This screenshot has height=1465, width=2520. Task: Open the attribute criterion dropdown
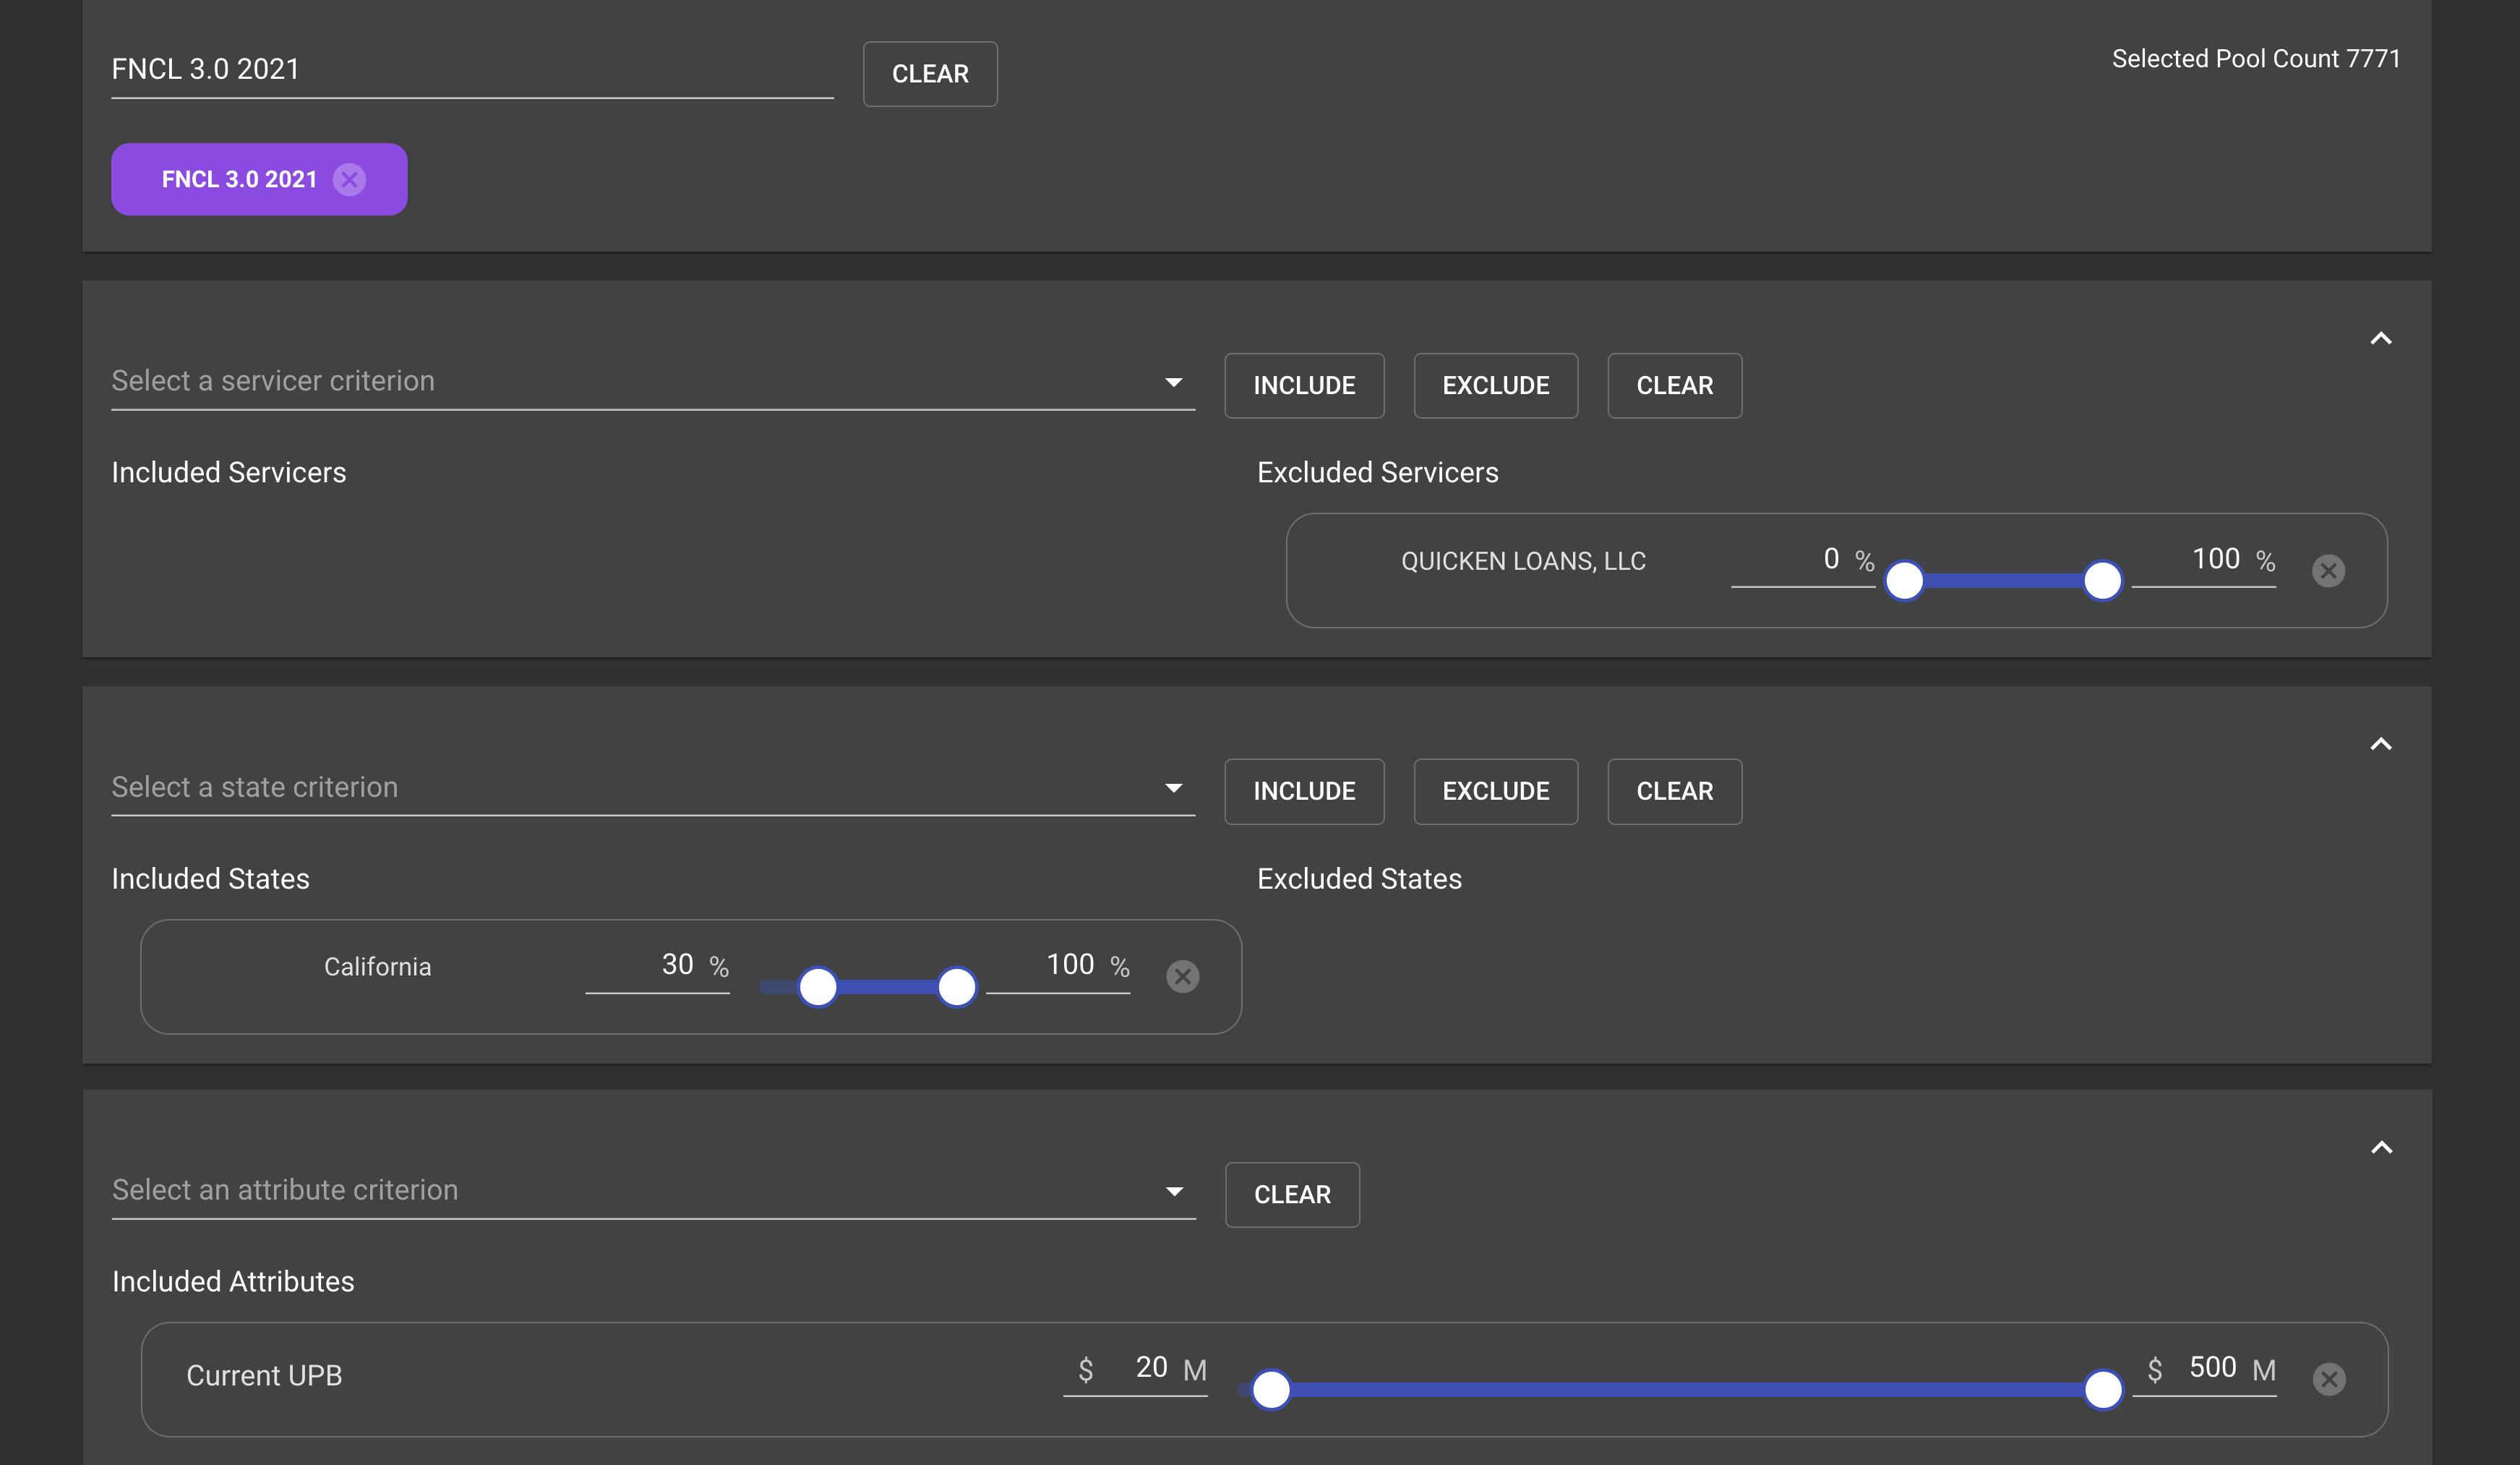653,1190
